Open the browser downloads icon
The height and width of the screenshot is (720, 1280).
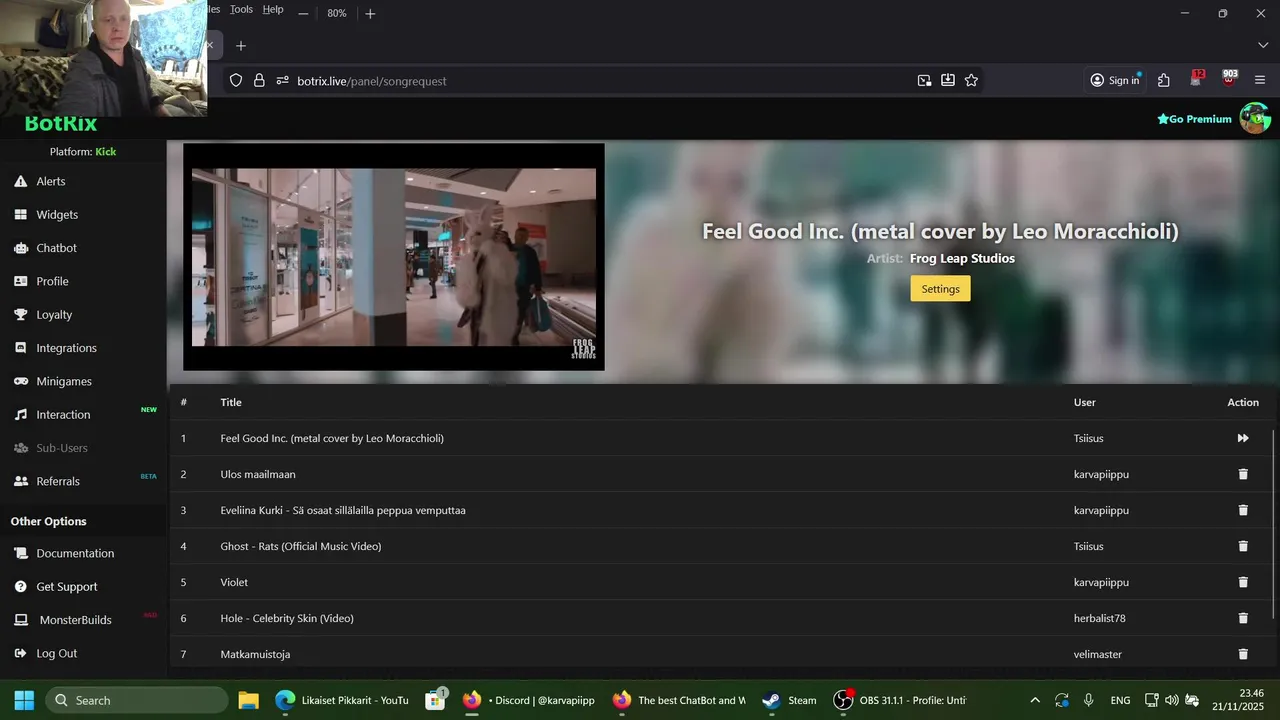(x=948, y=81)
